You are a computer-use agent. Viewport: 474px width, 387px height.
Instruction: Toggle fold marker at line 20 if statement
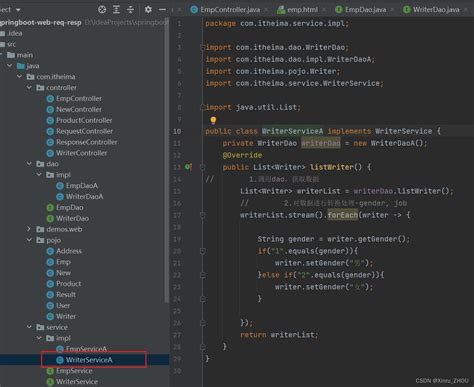[202, 251]
